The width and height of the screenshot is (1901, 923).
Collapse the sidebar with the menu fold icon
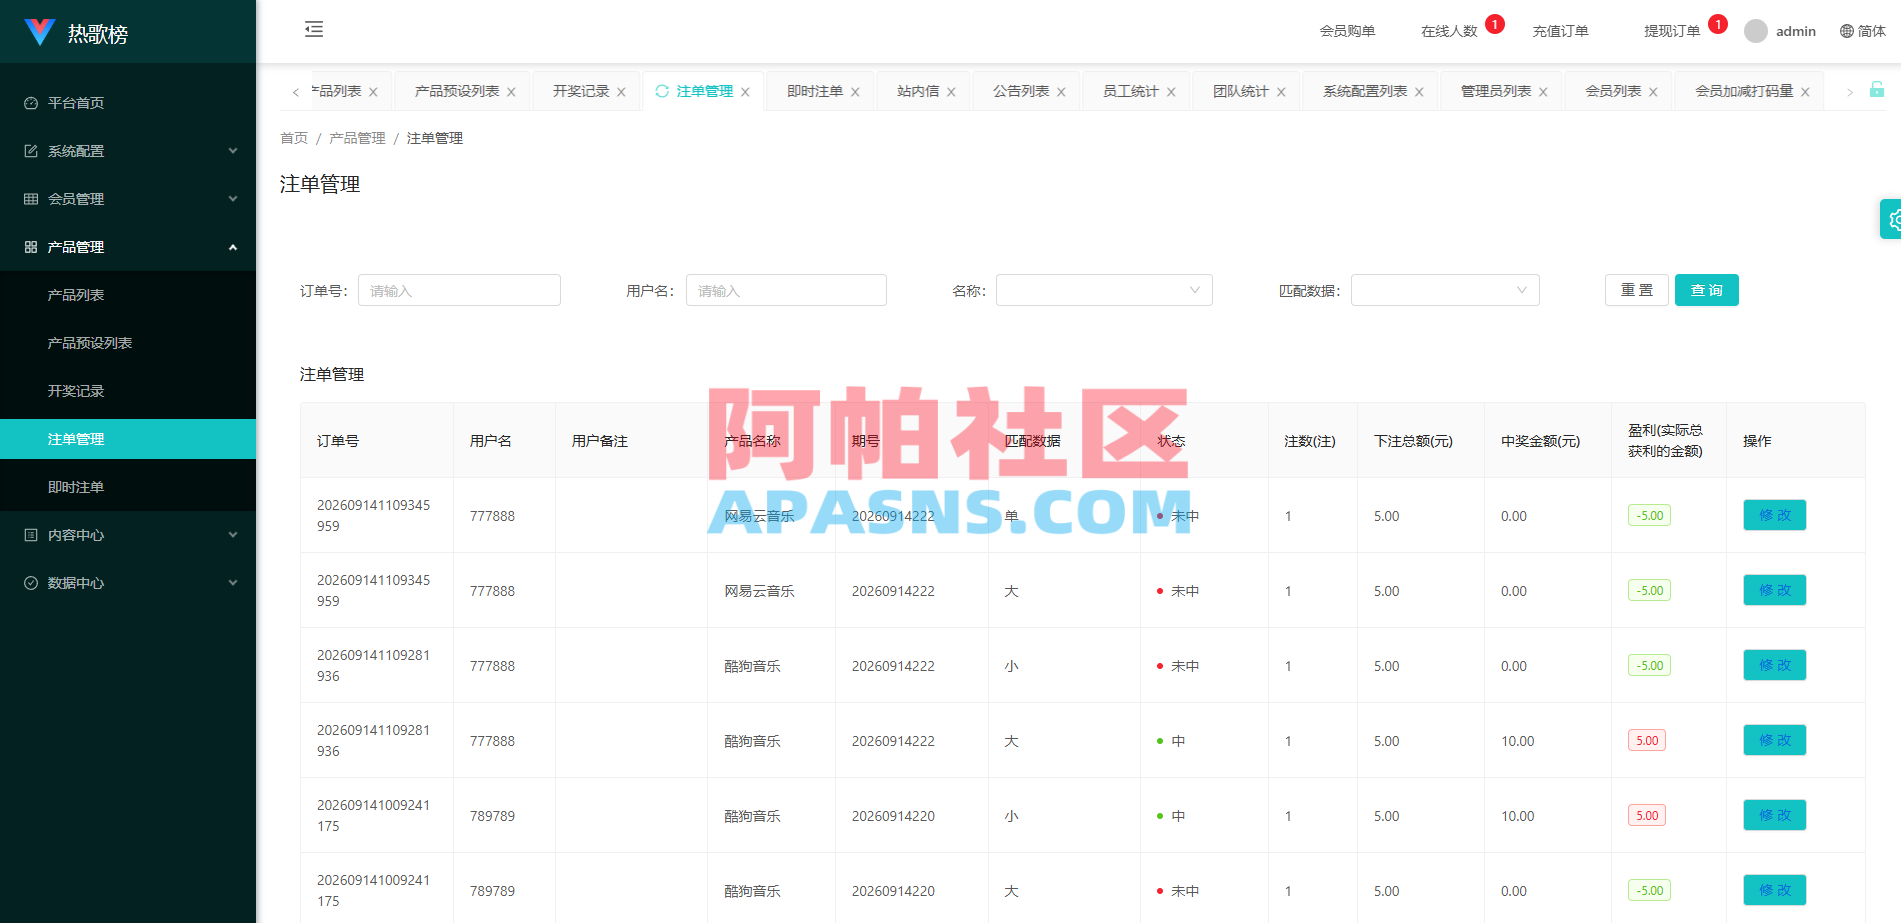[314, 29]
